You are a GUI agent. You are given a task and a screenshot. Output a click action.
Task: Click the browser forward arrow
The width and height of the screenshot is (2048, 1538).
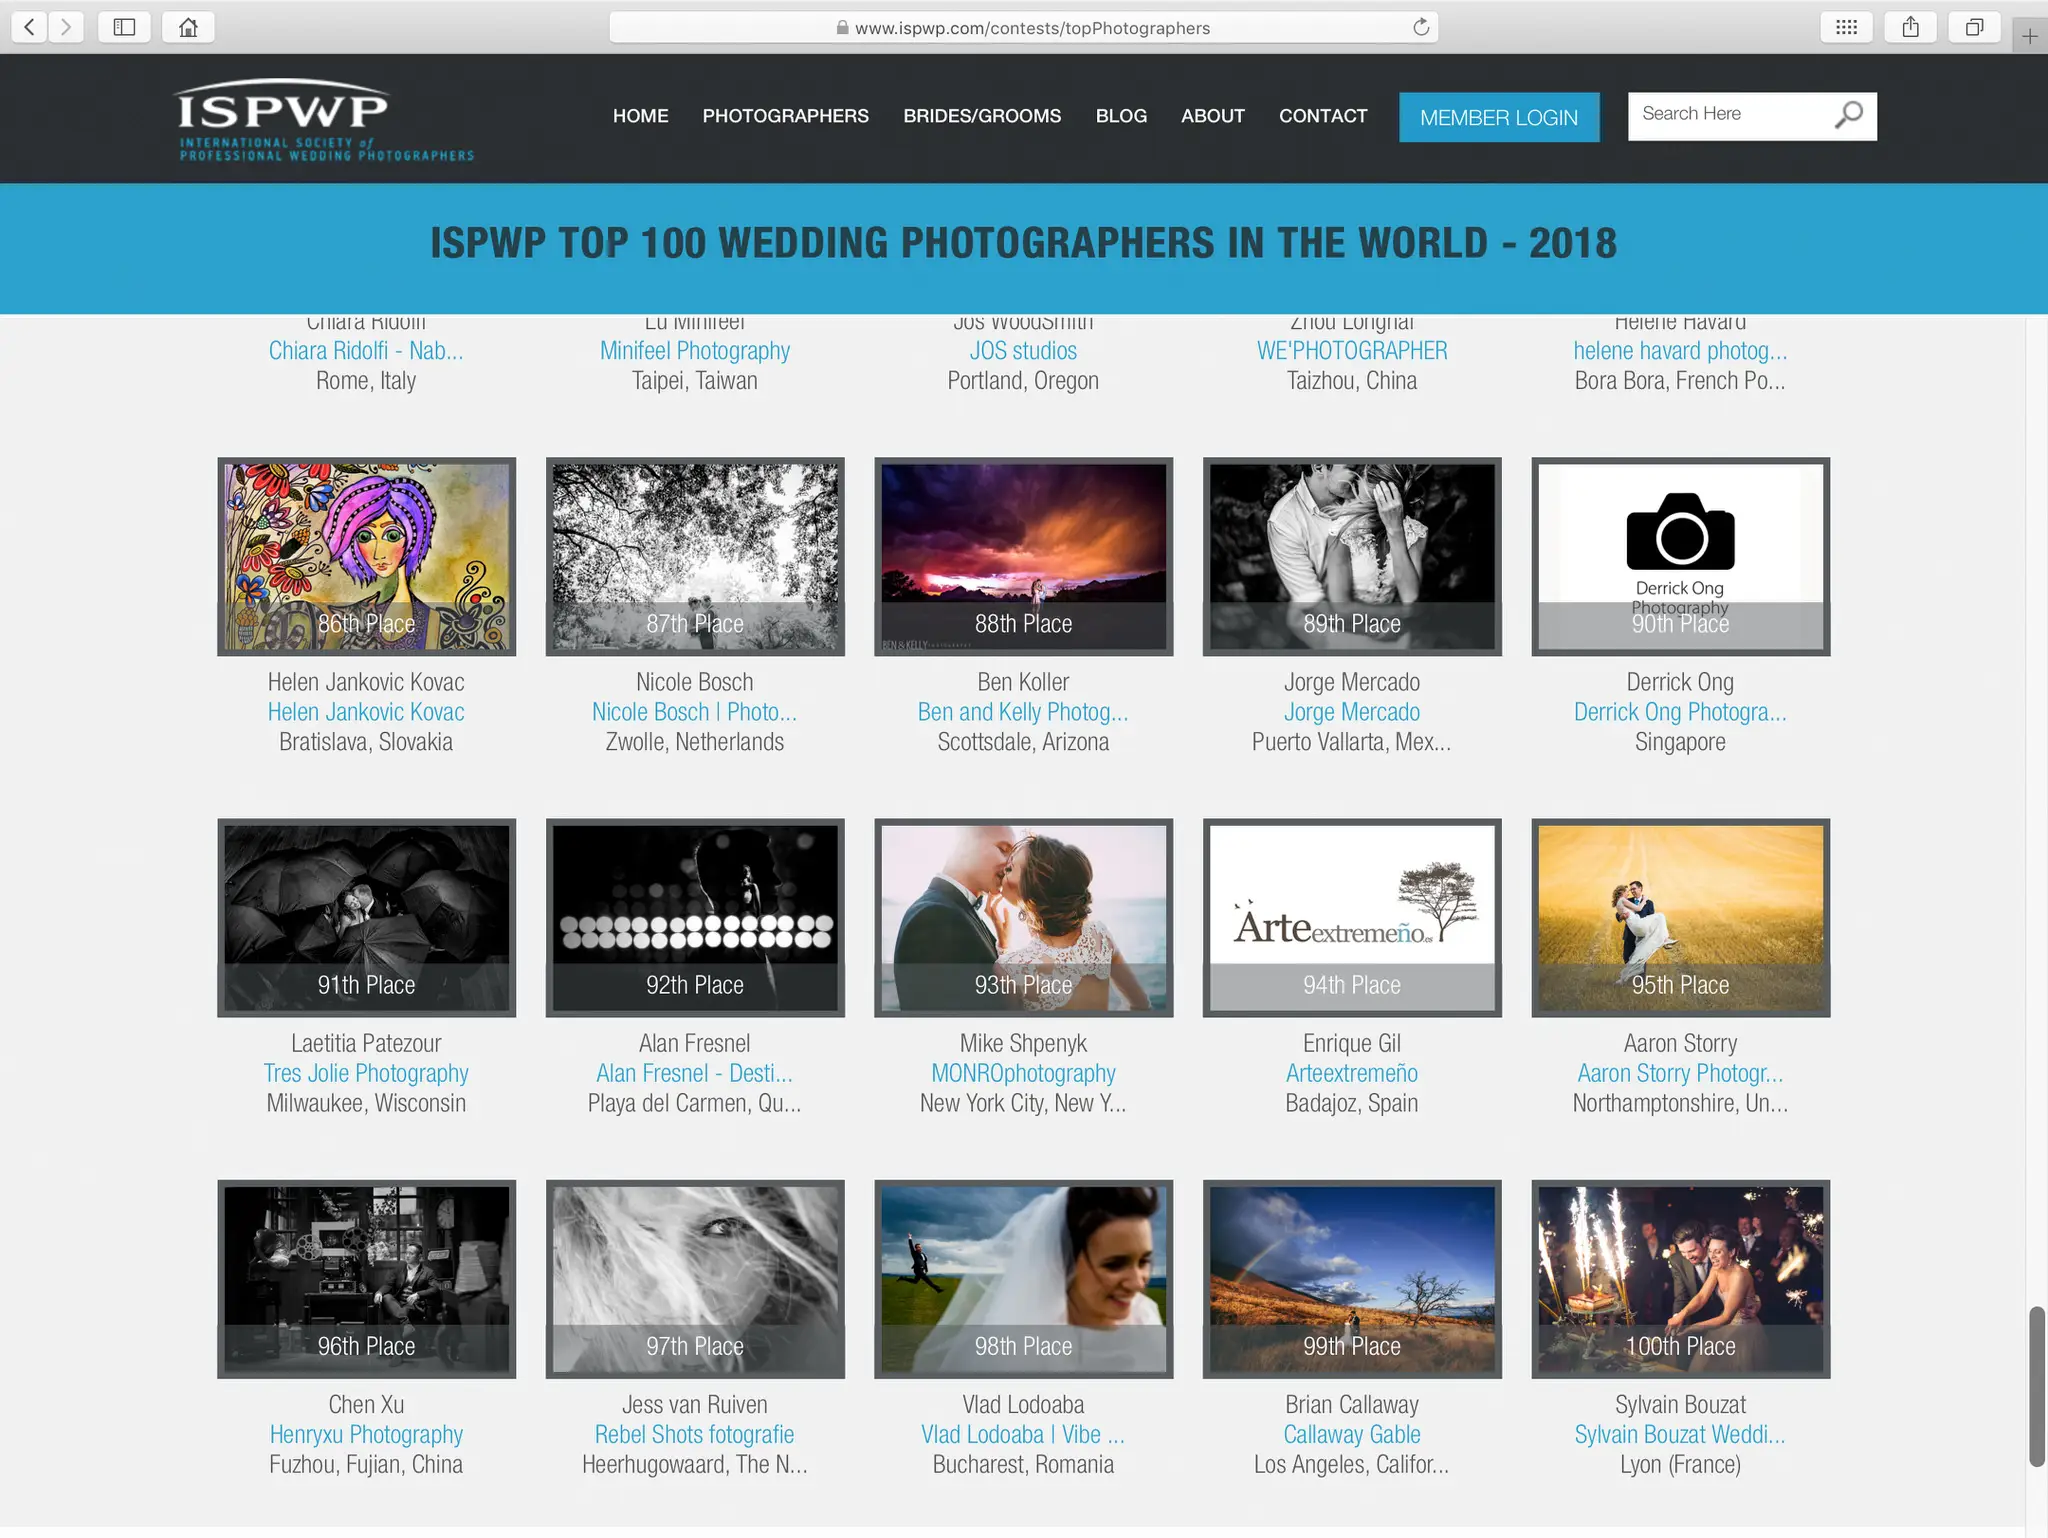66,27
